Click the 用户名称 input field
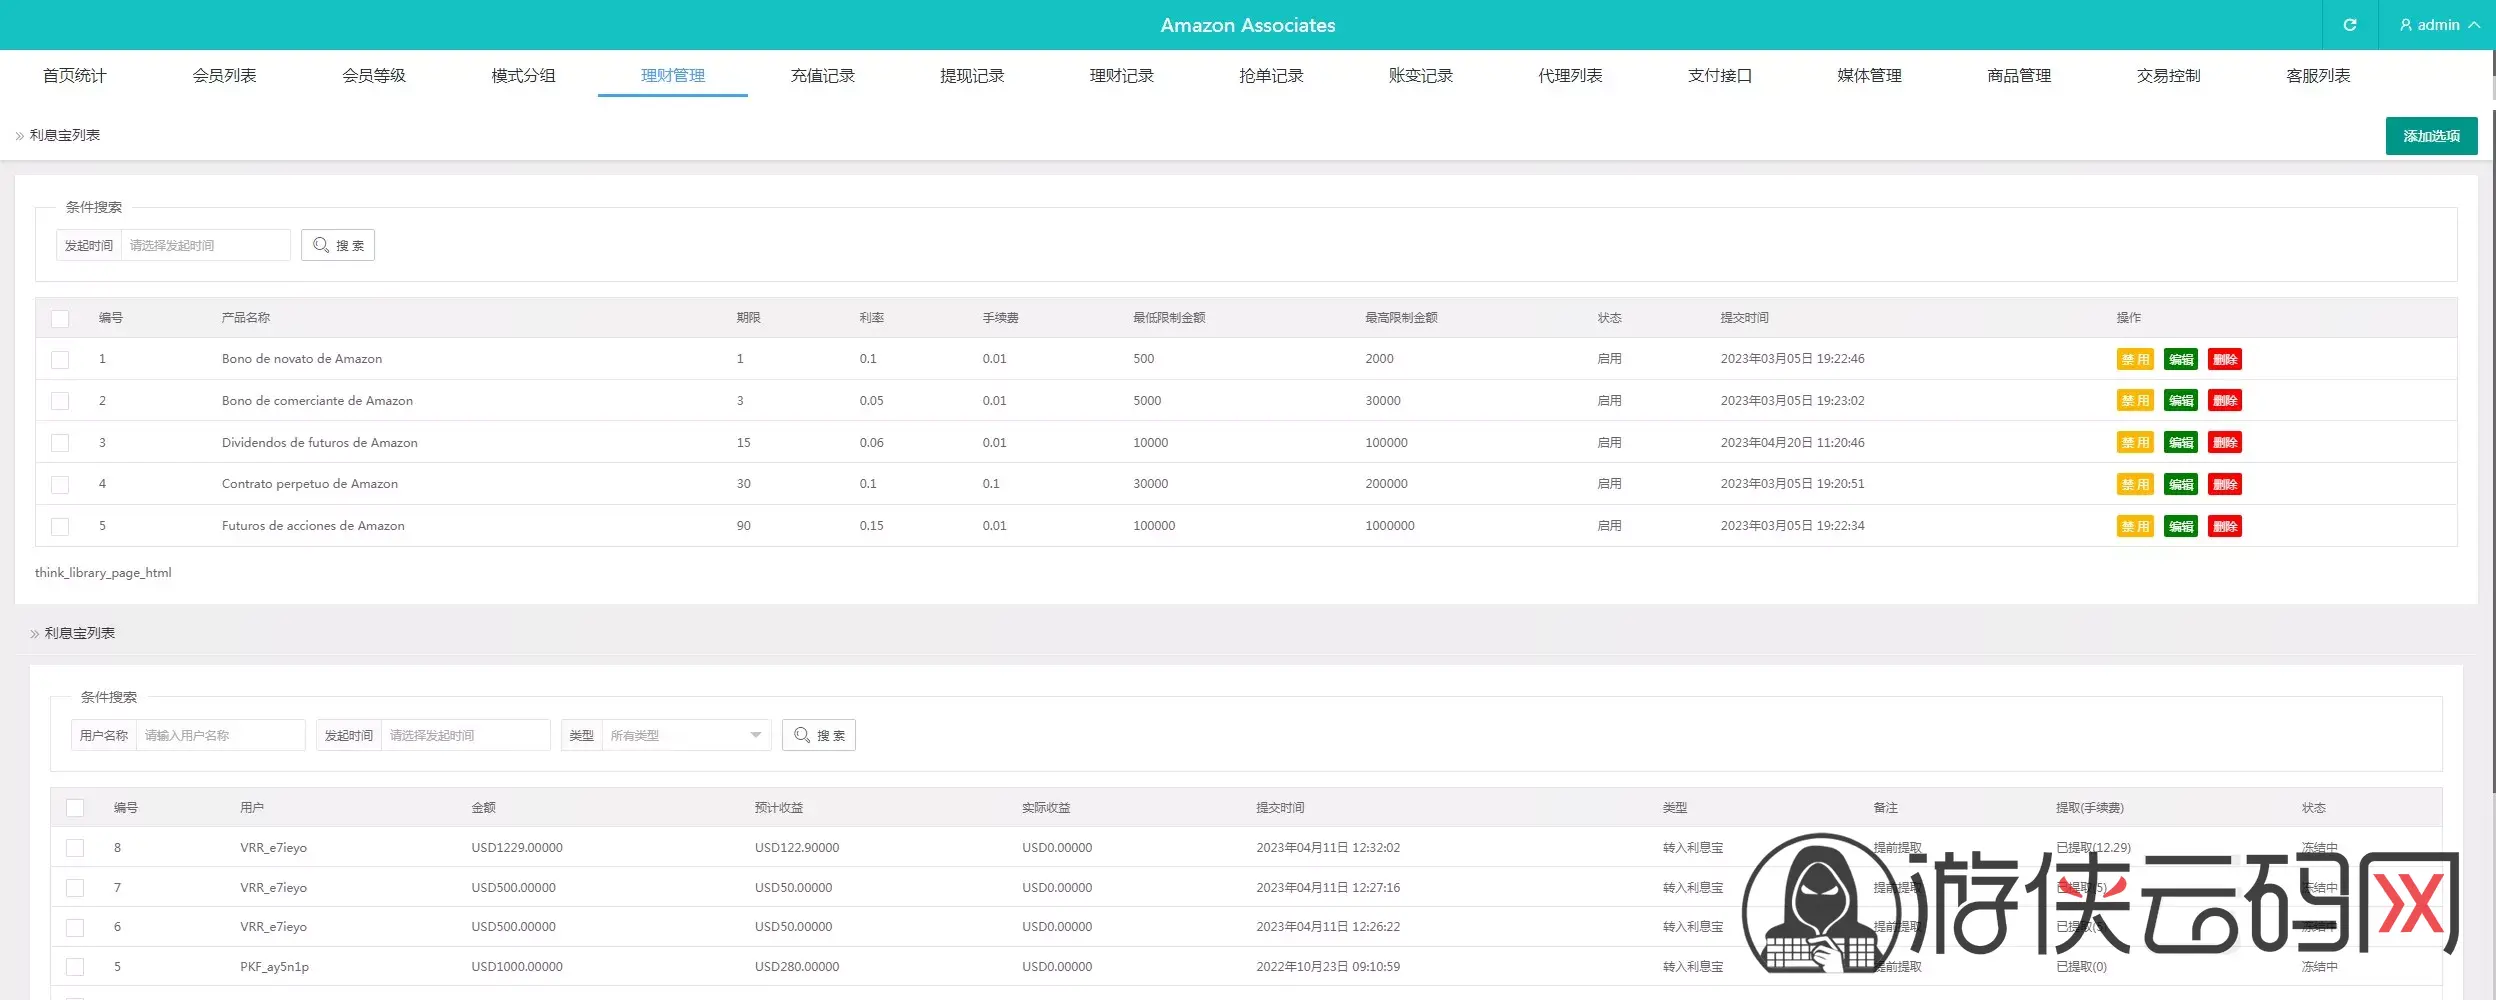 click(220, 735)
